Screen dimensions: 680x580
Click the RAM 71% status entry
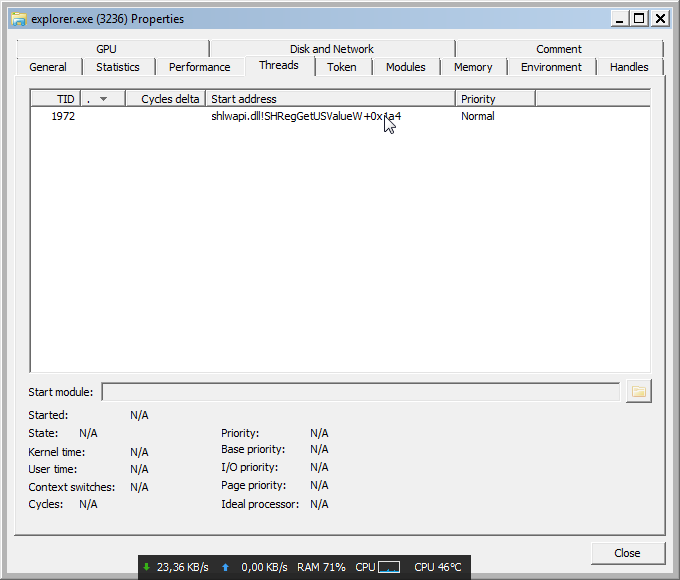coord(321,567)
